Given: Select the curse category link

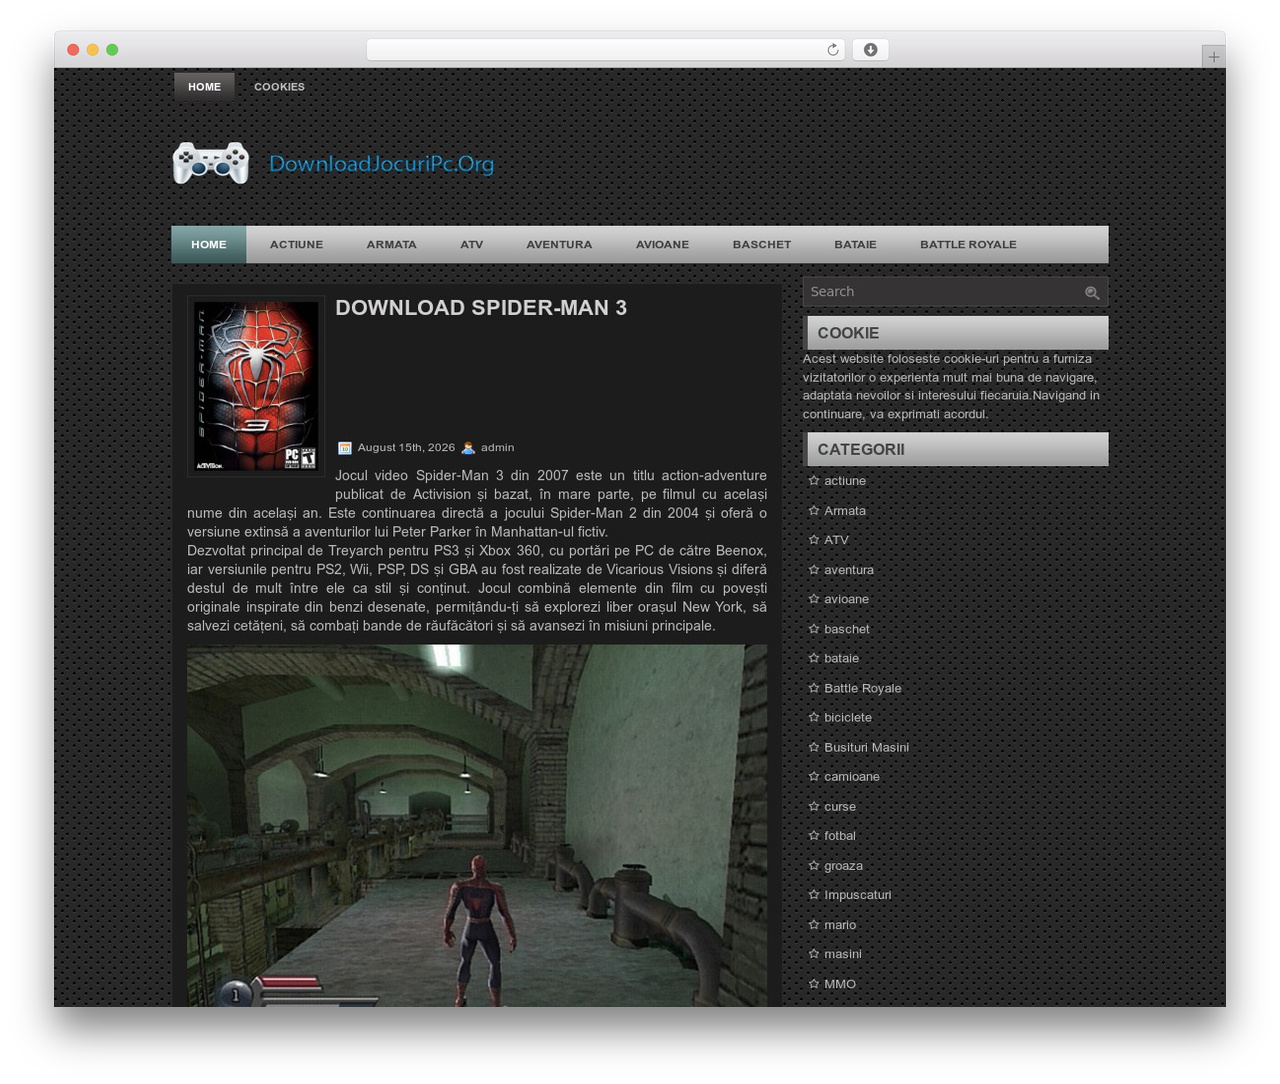Looking at the screenshot, I should (840, 806).
